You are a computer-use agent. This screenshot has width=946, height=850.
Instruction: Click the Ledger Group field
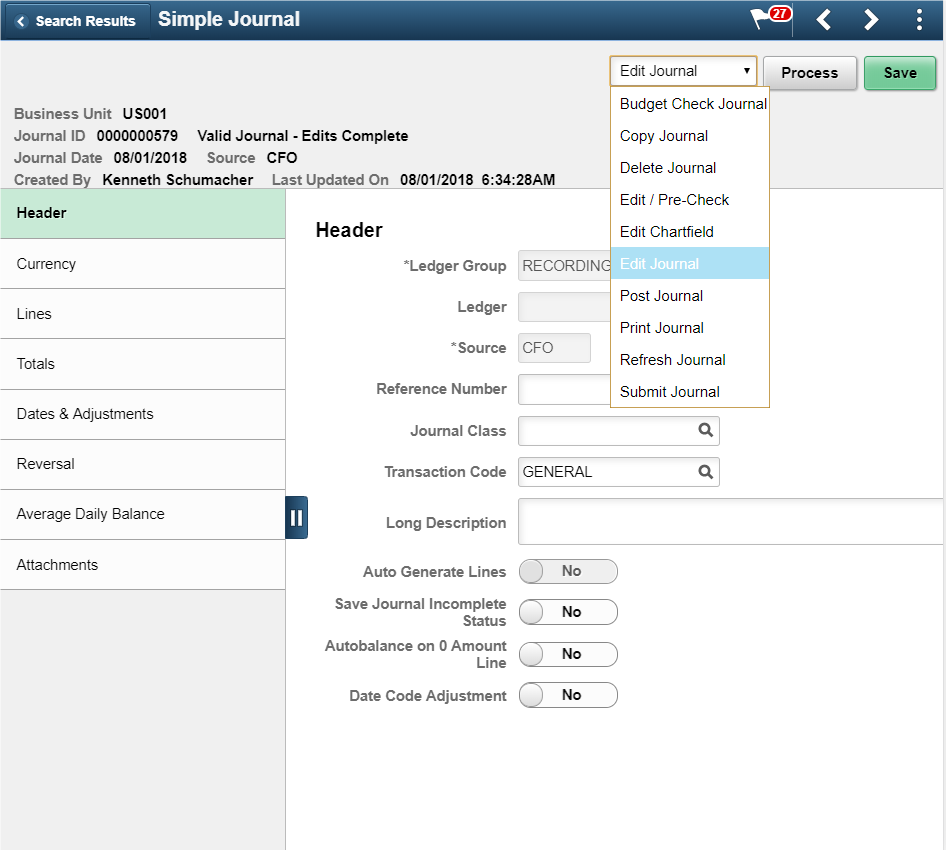565,266
